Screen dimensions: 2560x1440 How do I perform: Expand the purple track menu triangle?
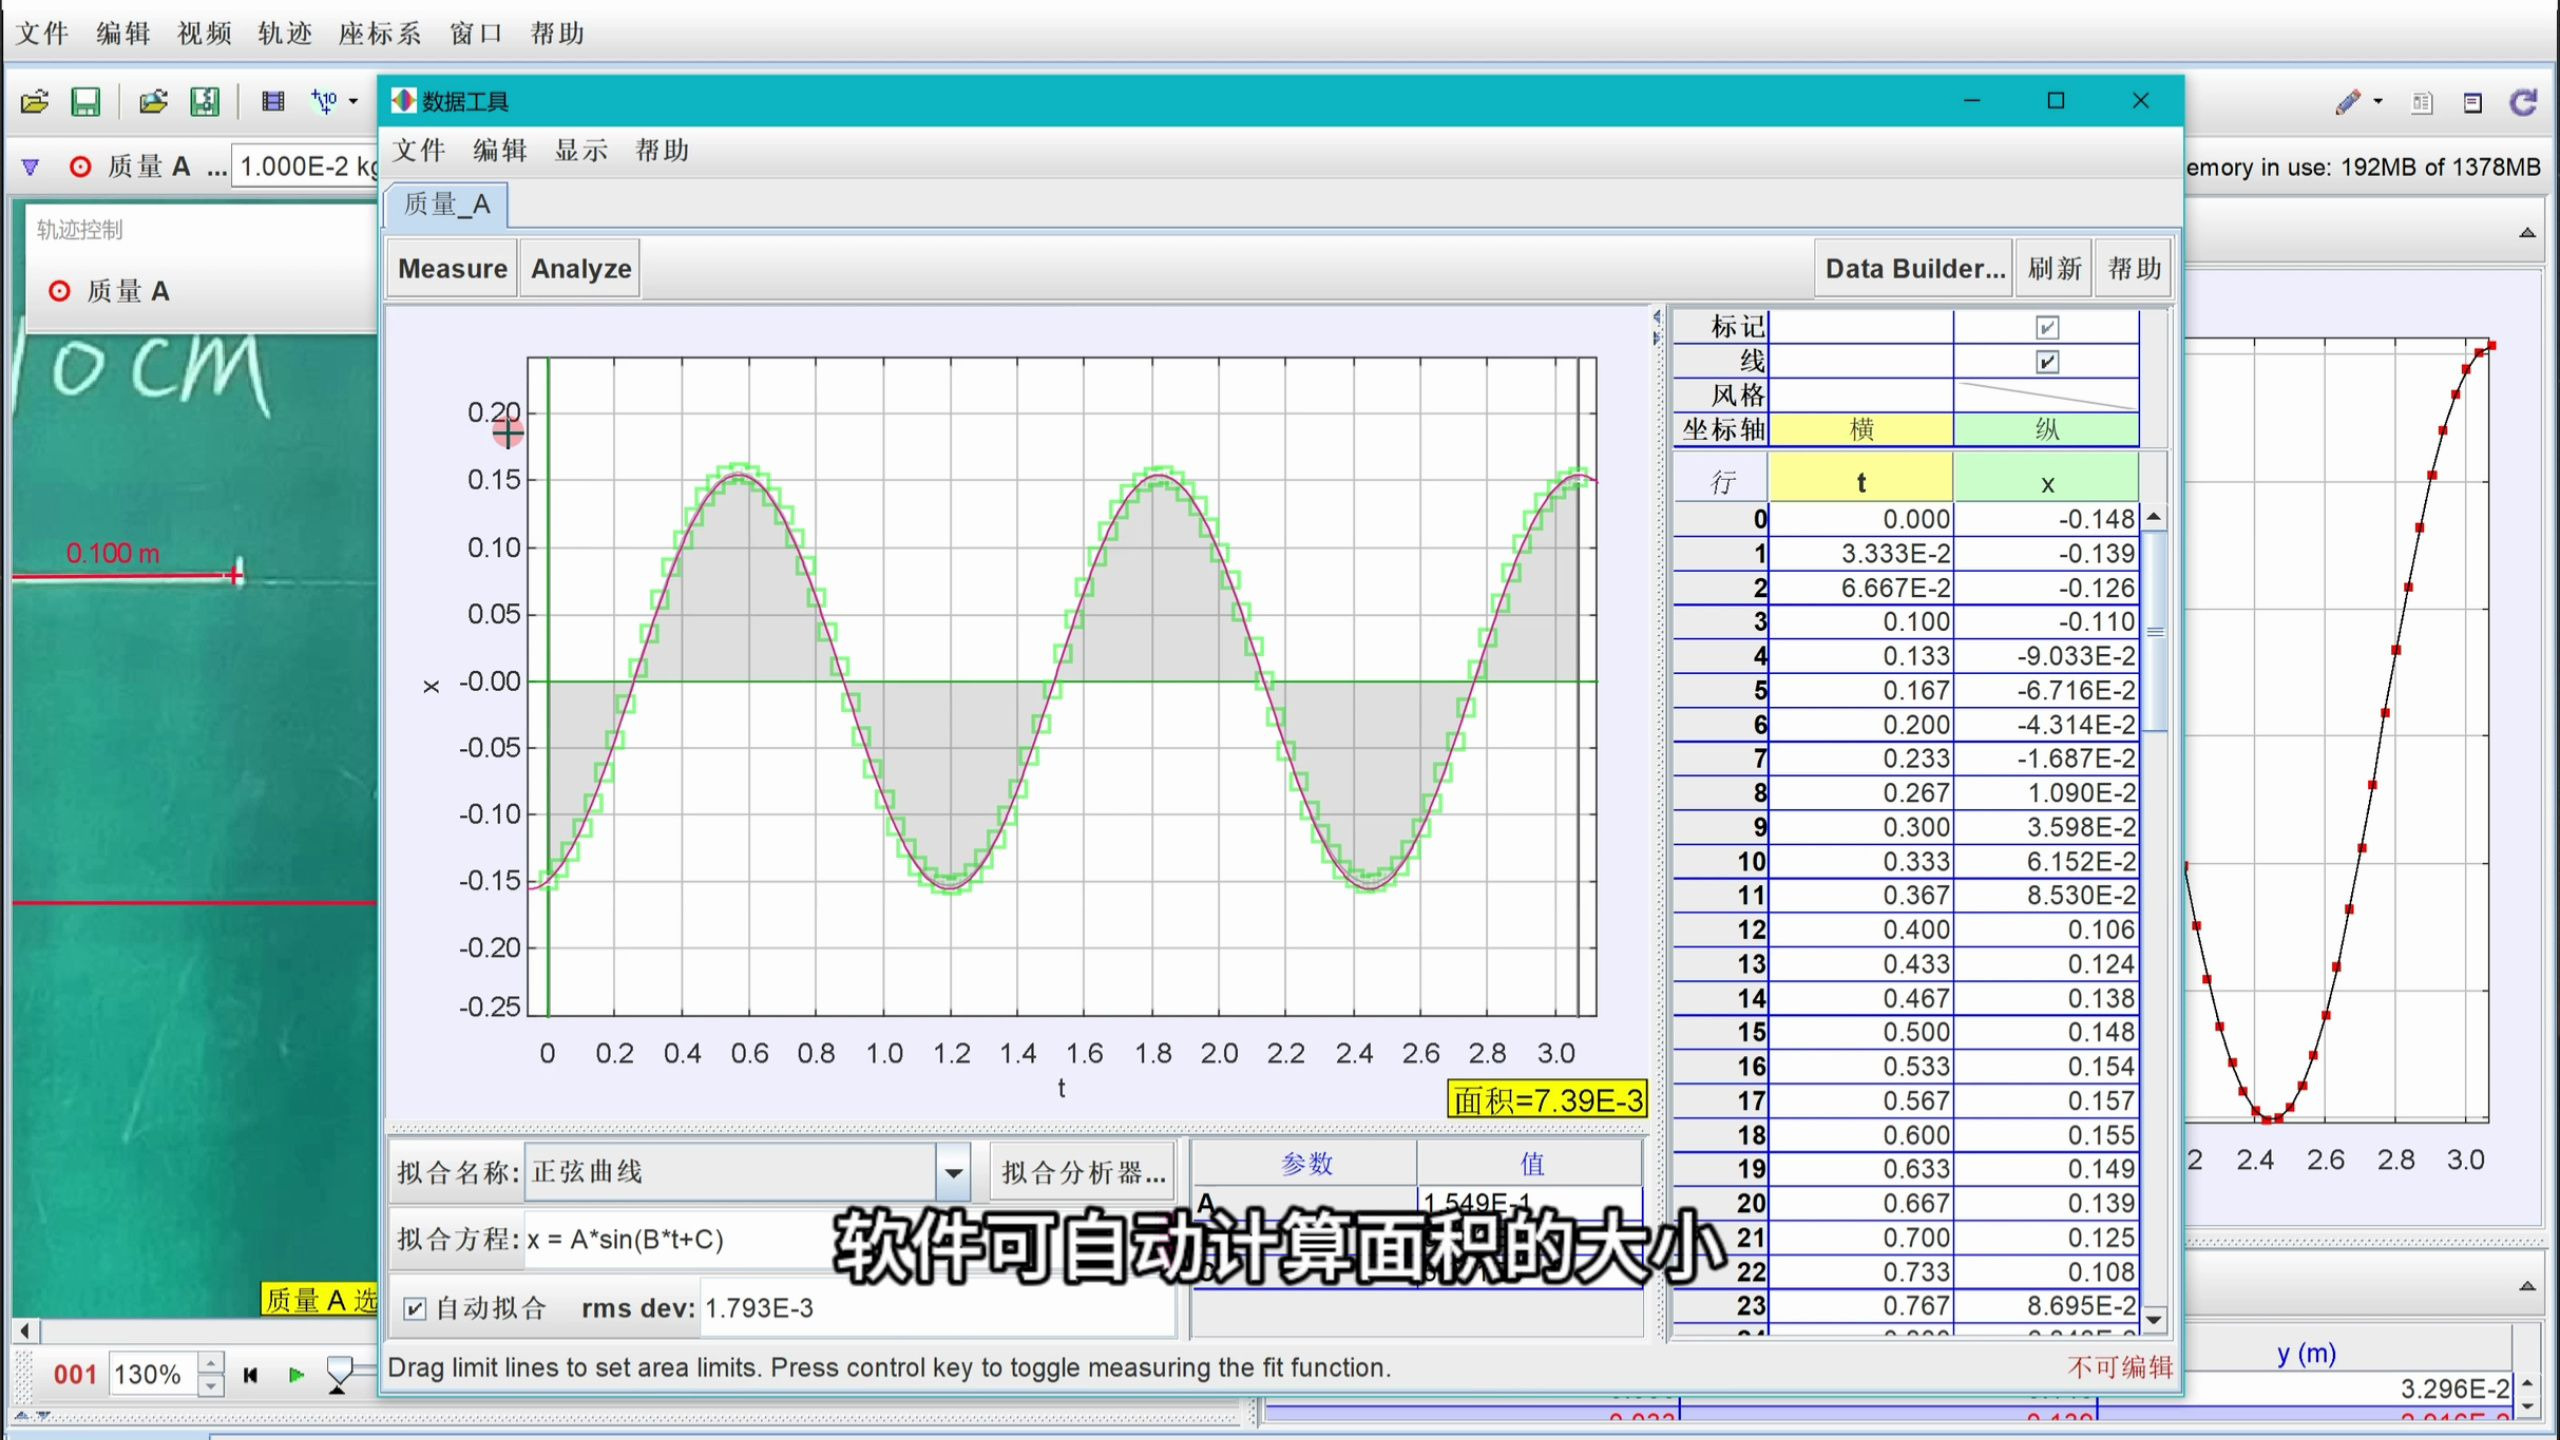[x=30, y=167]
